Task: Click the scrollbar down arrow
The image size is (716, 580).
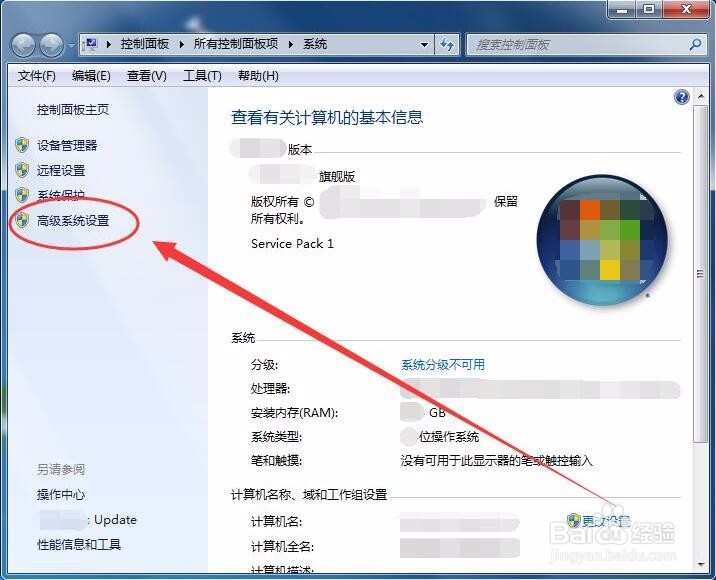Action: [x=700, y=565]
